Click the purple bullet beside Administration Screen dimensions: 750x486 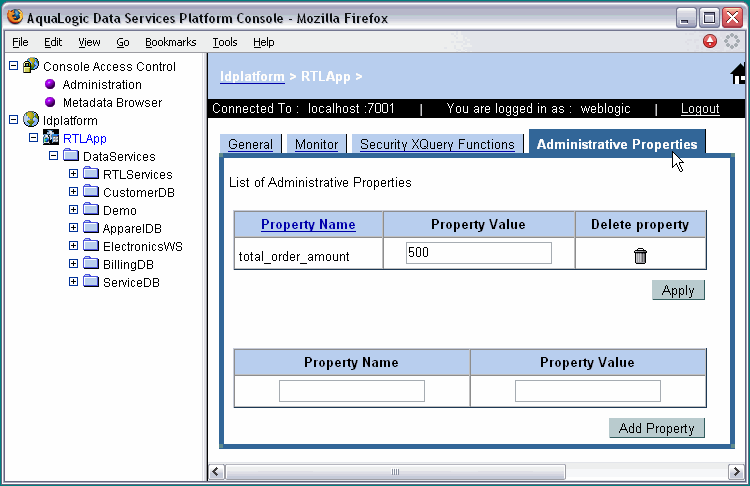coord(50,84)
